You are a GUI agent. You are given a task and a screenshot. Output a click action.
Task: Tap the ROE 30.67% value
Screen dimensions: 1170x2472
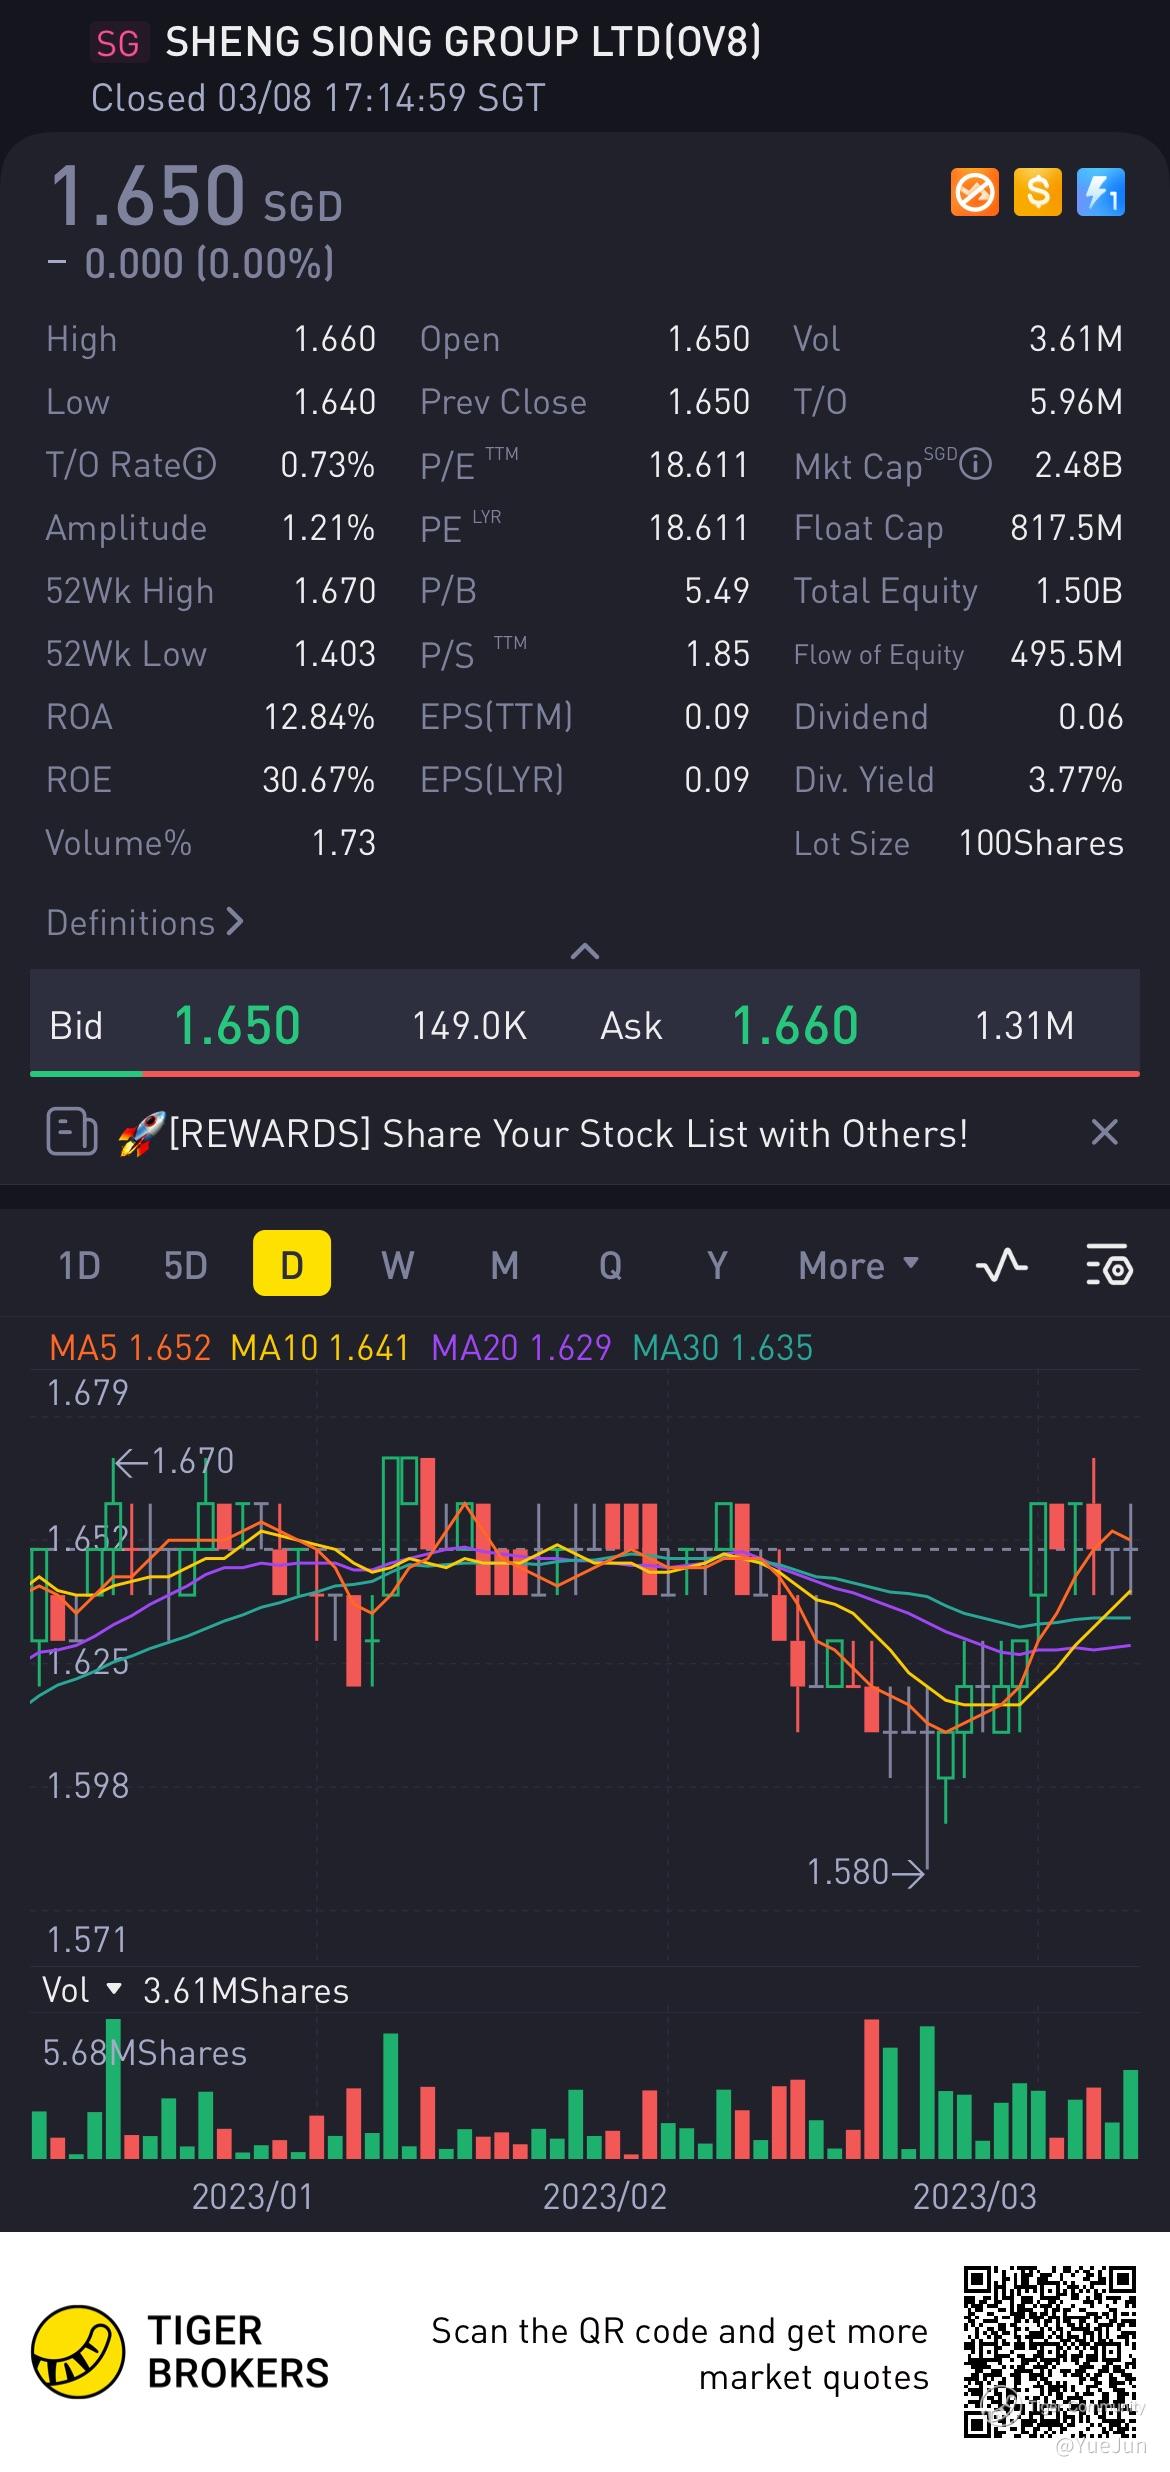[318, 779]
